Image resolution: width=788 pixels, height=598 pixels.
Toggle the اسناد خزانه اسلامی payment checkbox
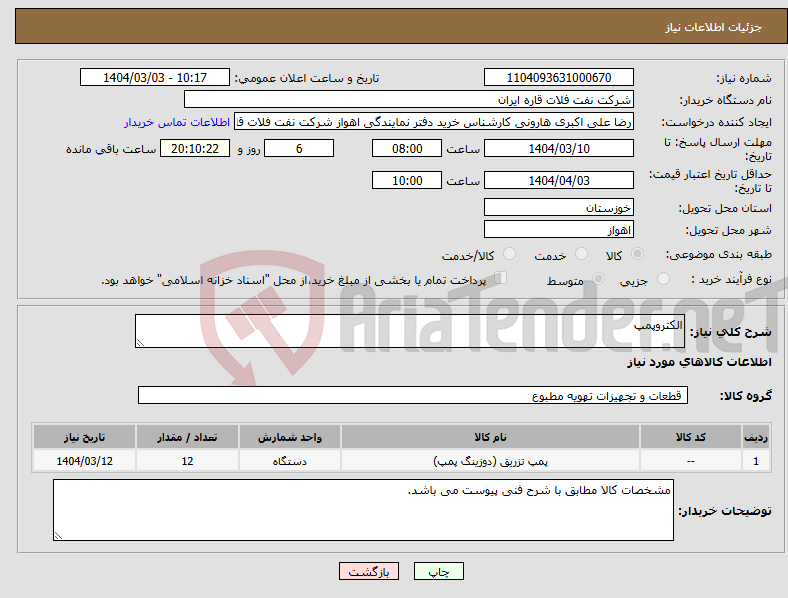pos(501,278)
